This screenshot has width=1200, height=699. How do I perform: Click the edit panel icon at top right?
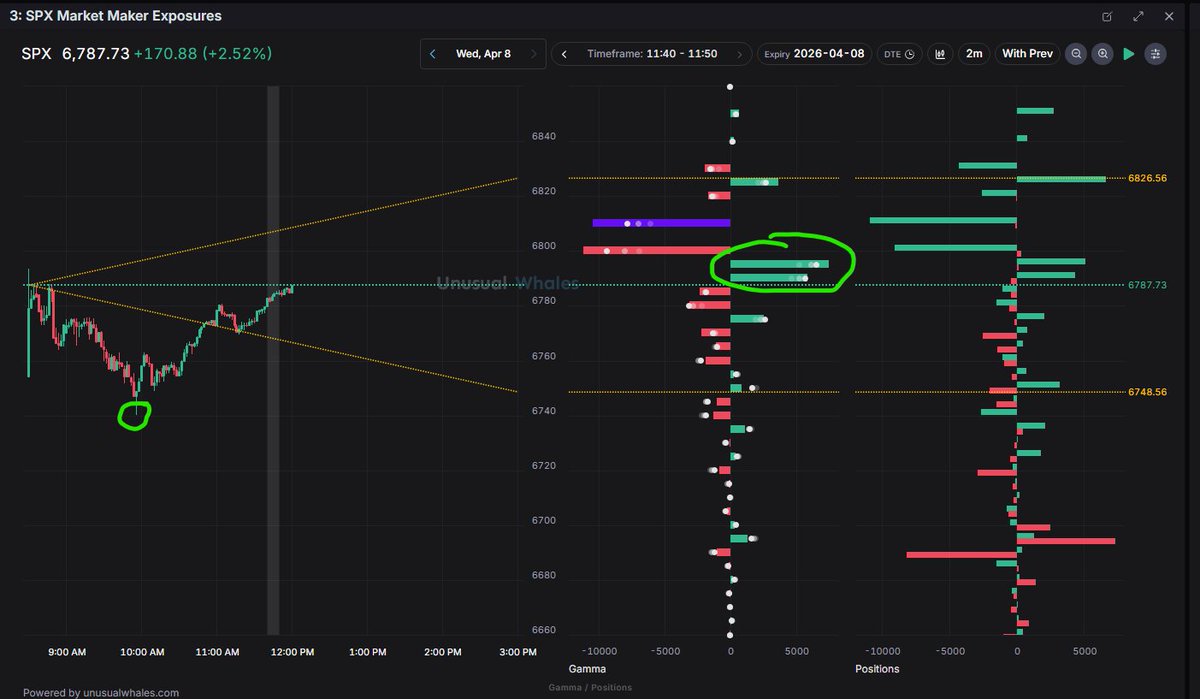tap(1107, 16)
